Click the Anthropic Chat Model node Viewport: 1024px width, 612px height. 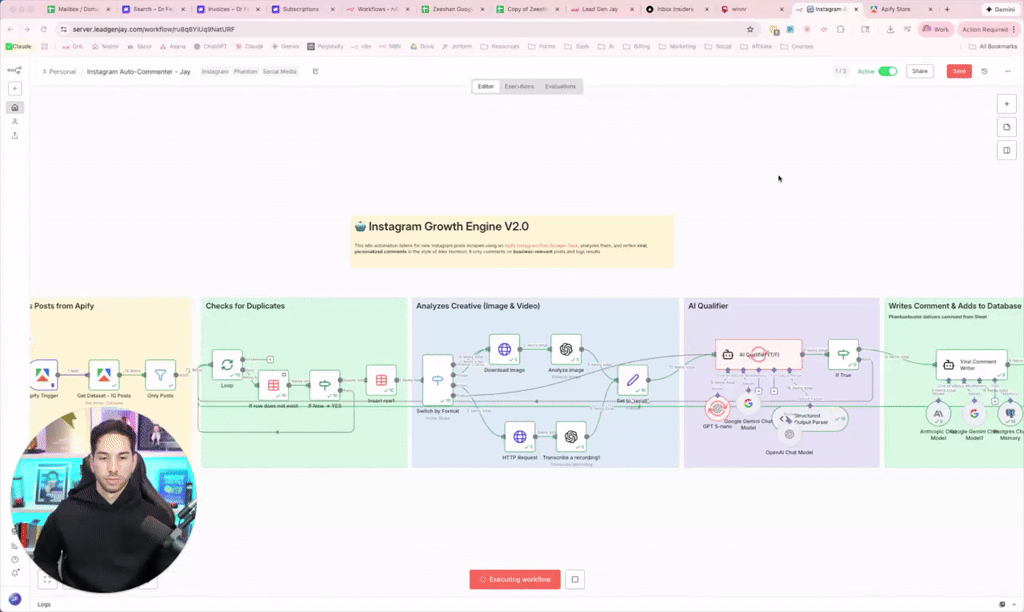pyautogui.click(x=938, y=413)
